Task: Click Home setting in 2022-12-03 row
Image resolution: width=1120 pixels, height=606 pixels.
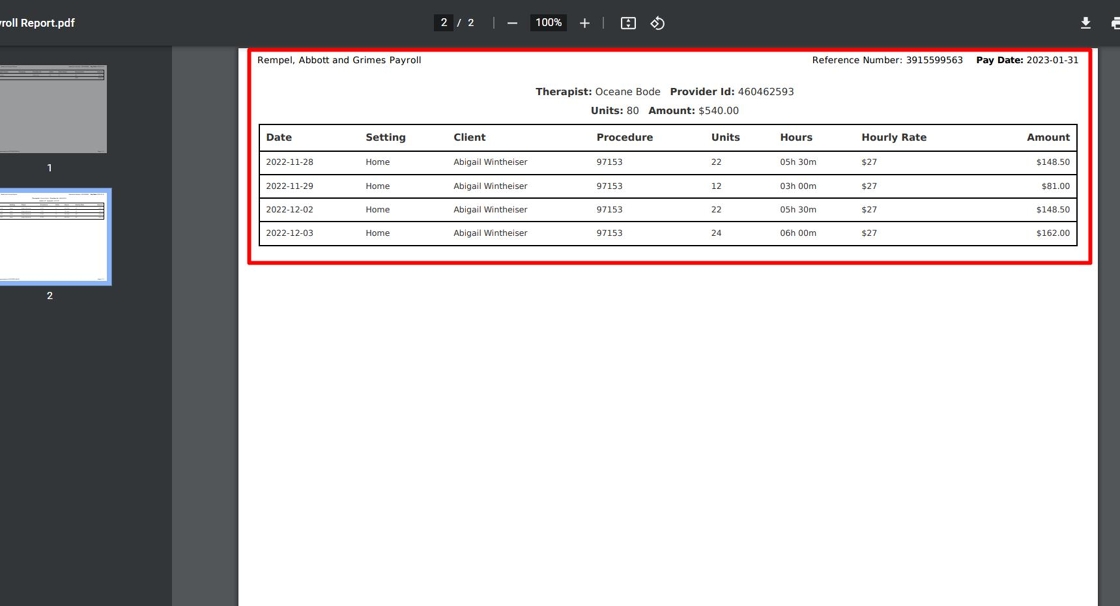Action: click(378, 233)
